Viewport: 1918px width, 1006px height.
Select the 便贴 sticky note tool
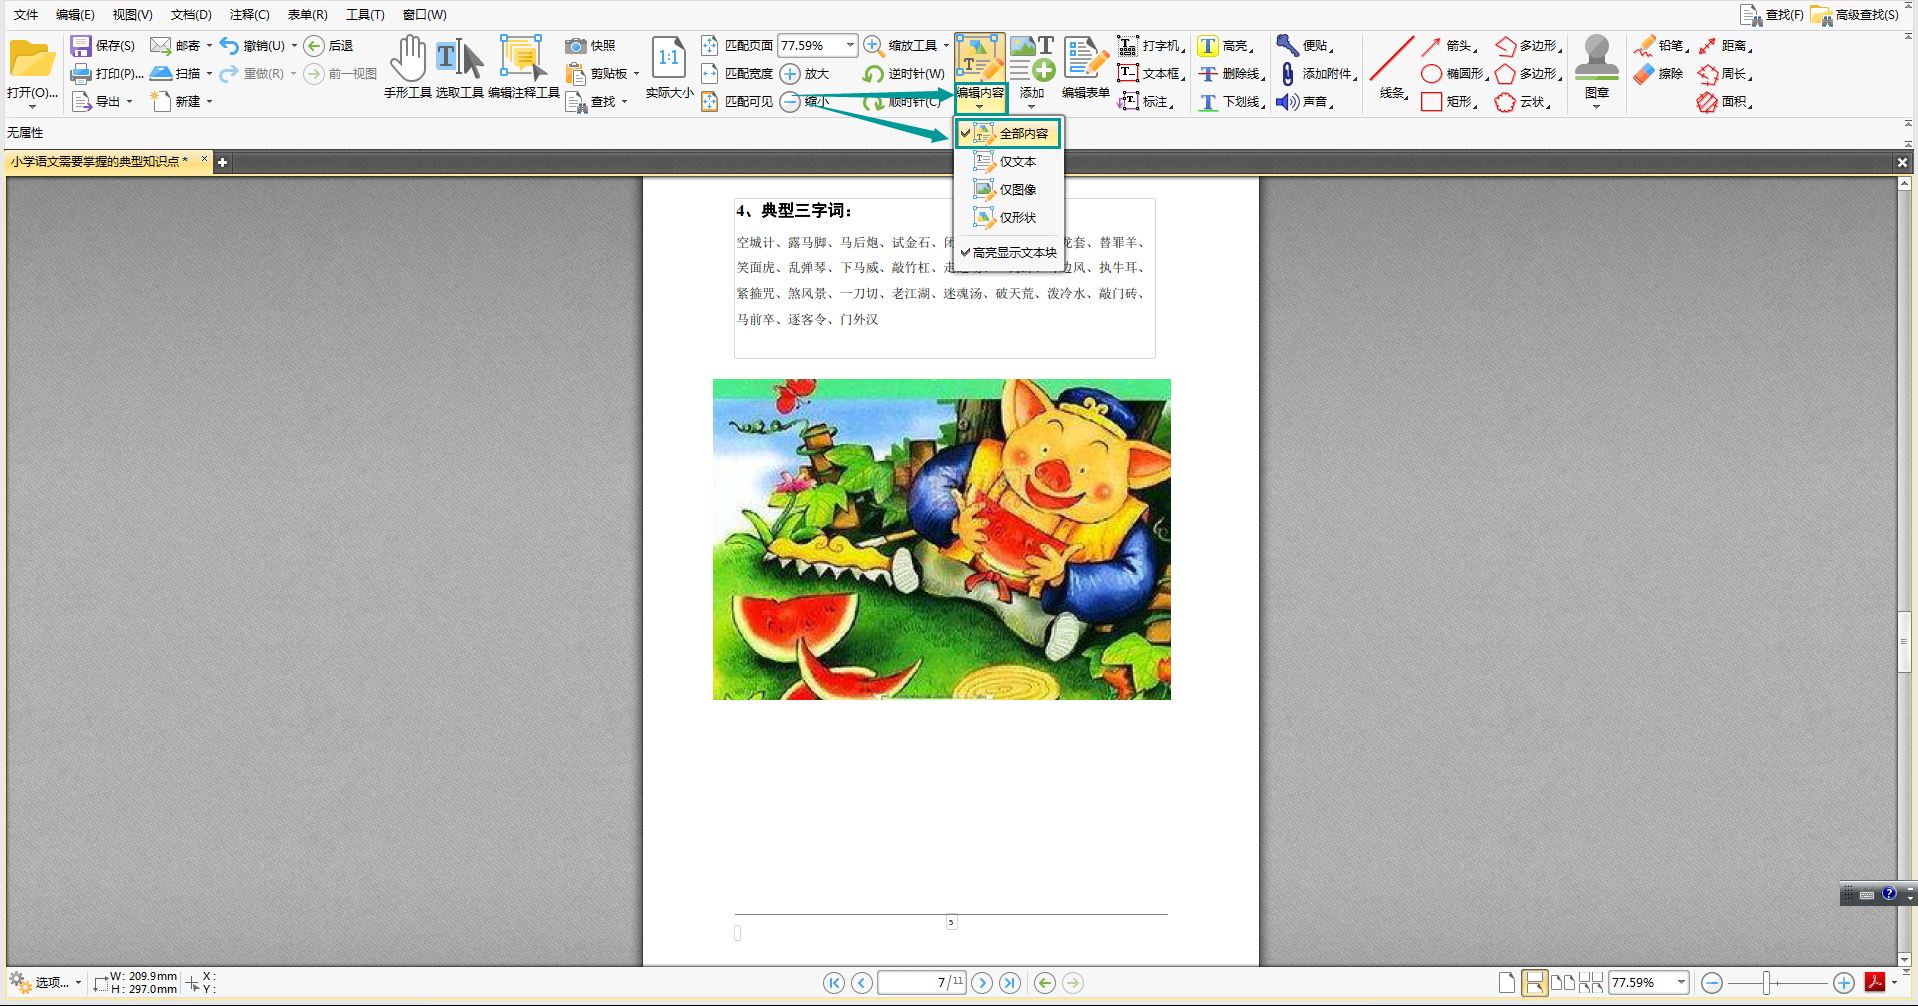(1306, 46)
